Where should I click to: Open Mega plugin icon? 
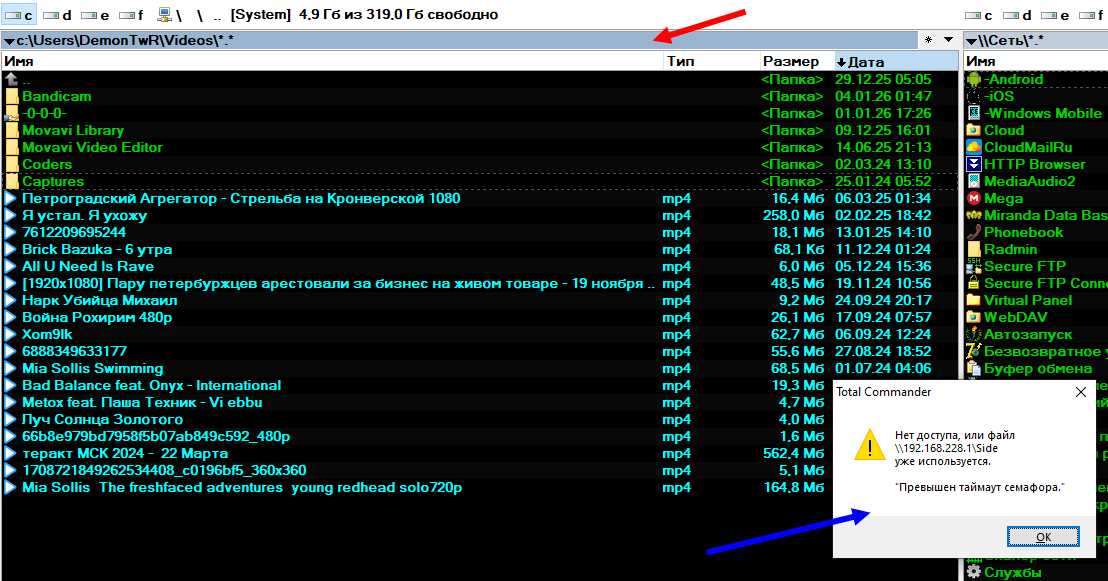point(974,199)
